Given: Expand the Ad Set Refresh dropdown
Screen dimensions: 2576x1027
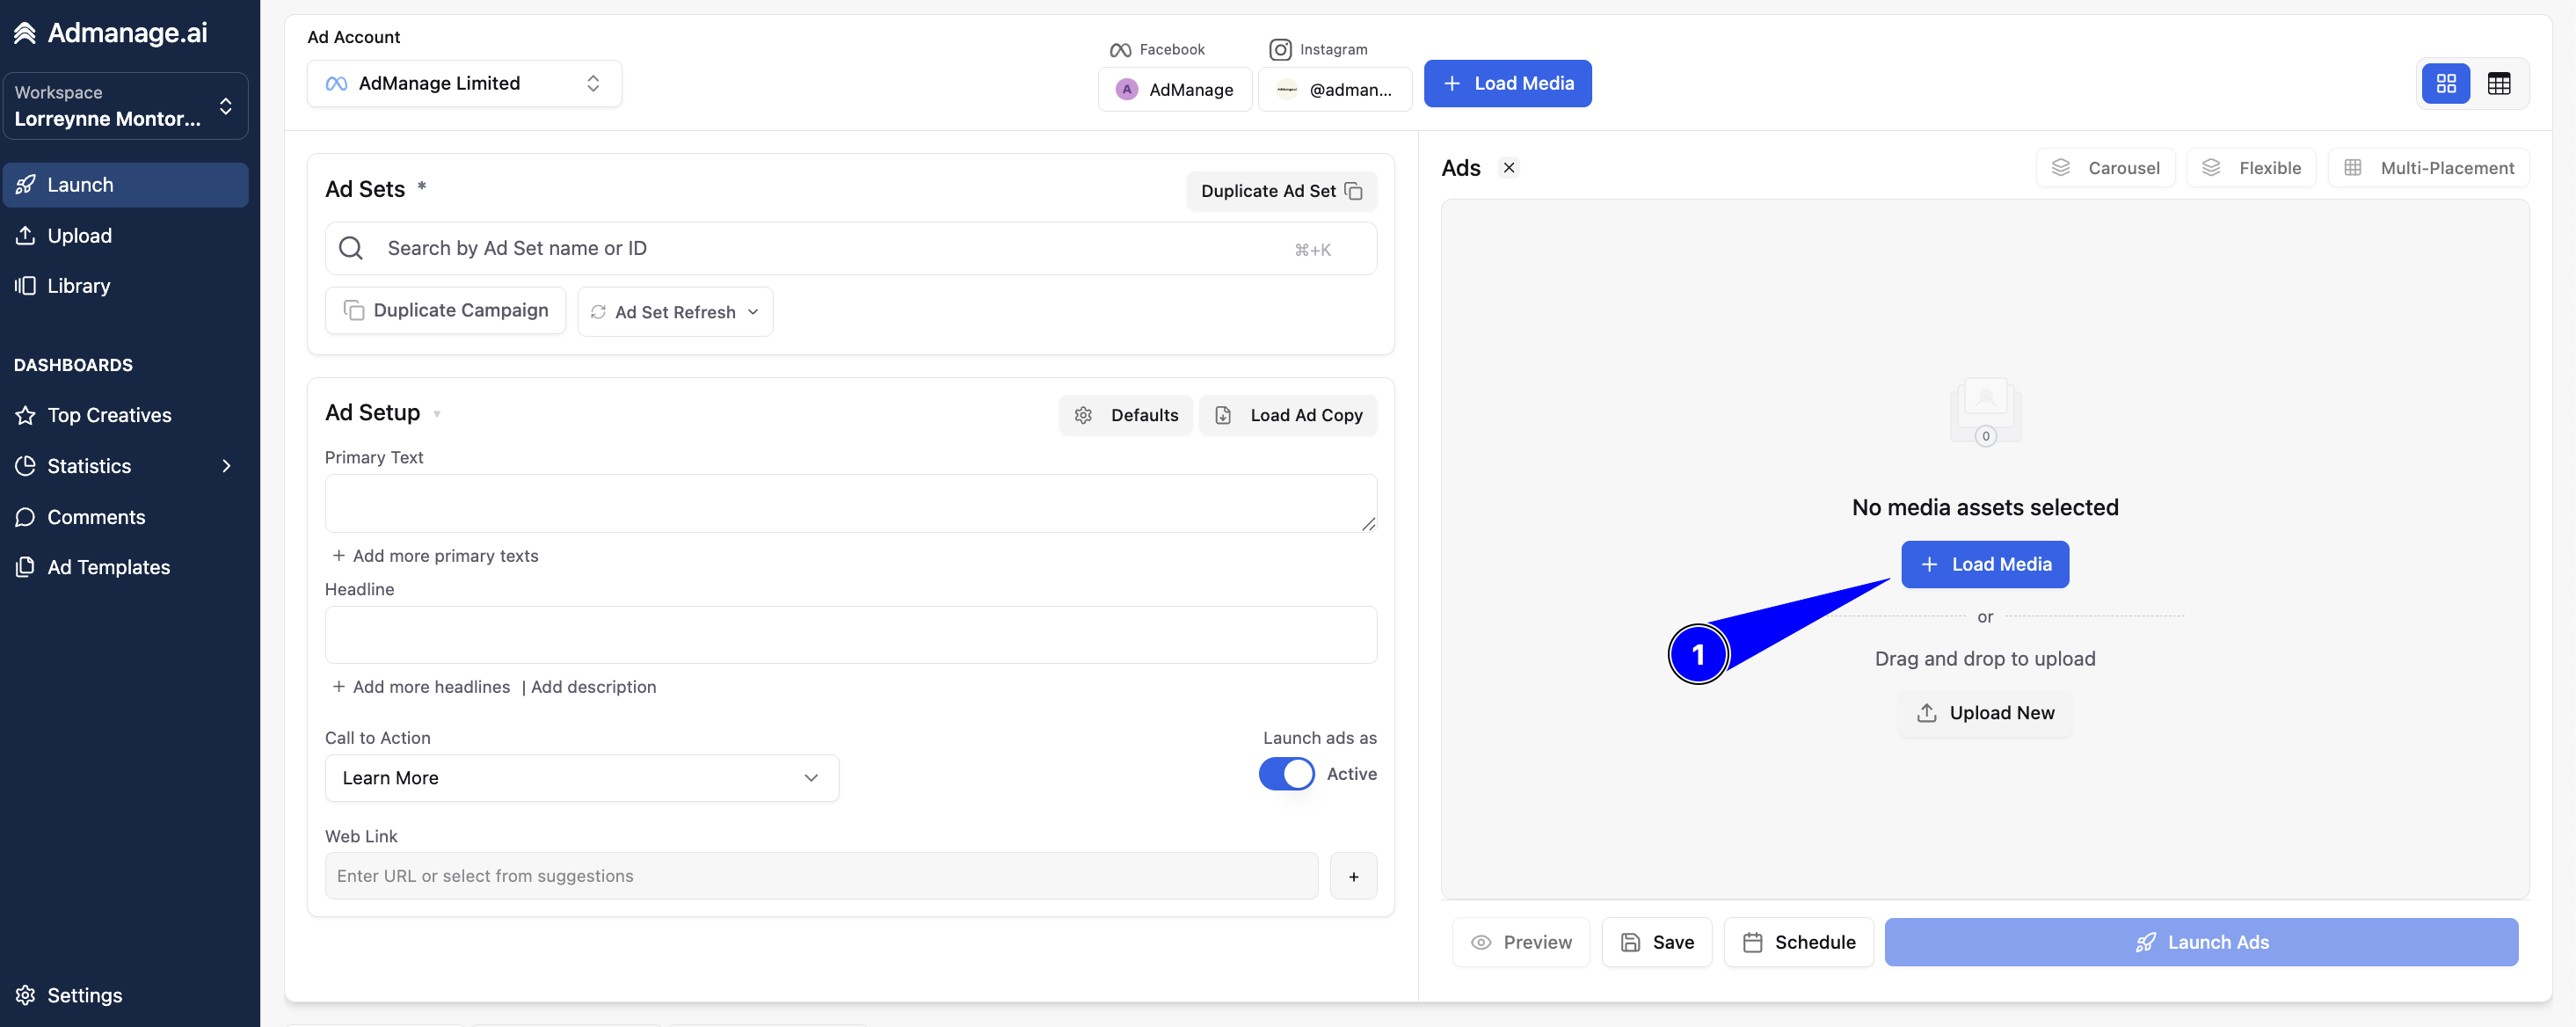Looking at the screenshot, I should (x=675, y=312).
